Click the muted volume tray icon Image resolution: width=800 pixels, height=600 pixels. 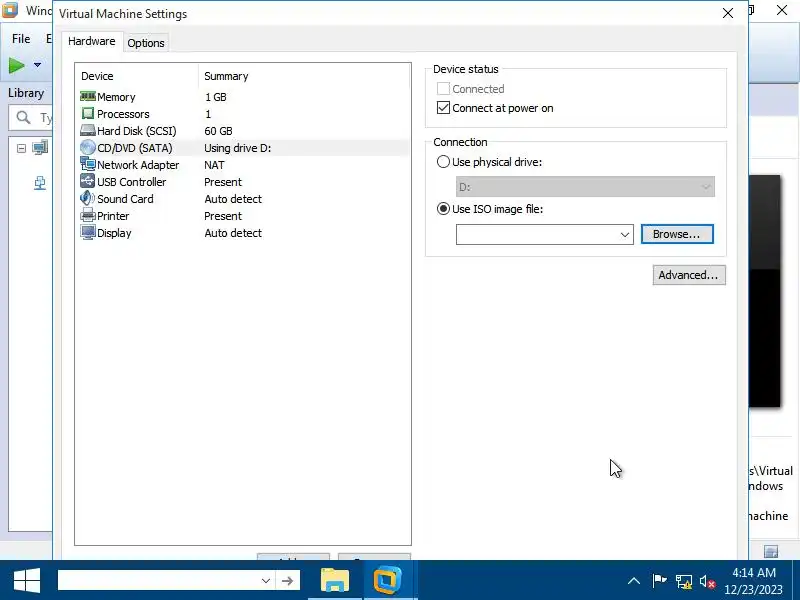coord(707,581)
